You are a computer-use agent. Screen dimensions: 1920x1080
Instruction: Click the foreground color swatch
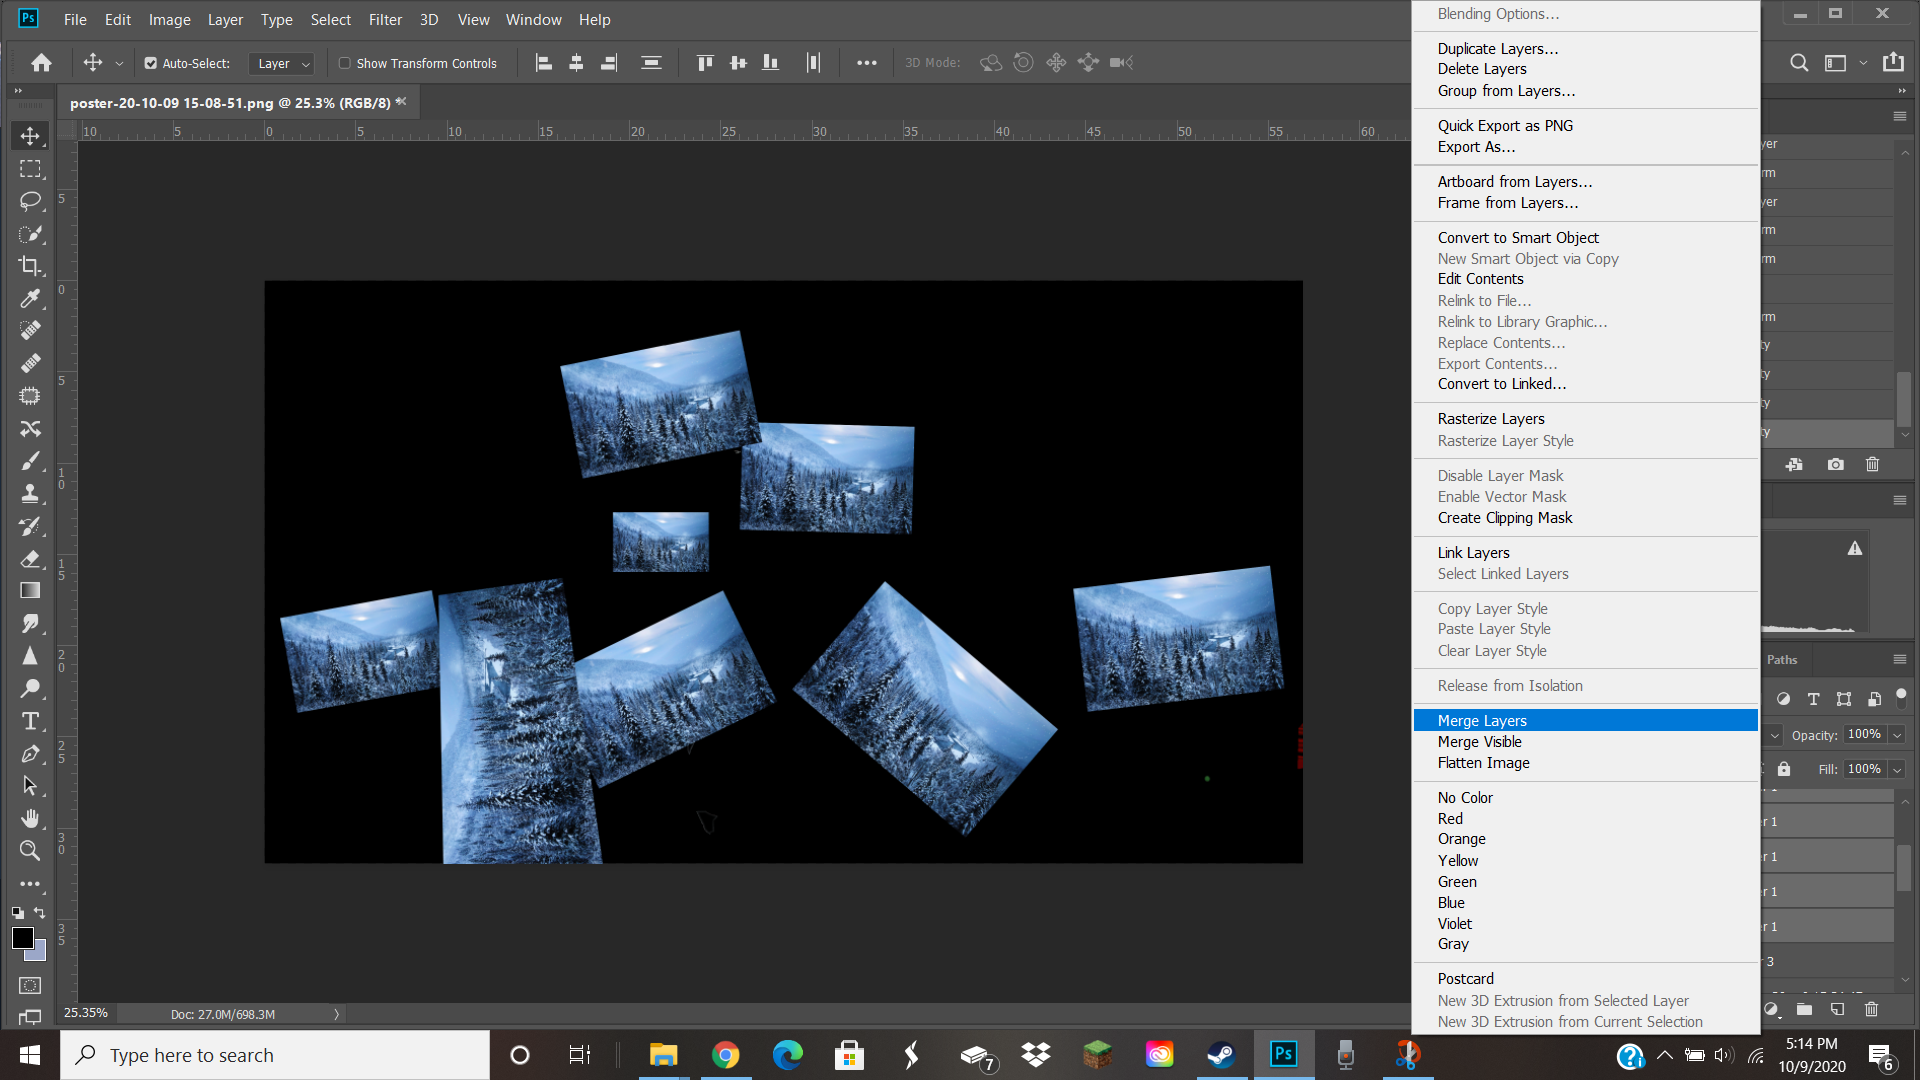click(x=22, y=938)
